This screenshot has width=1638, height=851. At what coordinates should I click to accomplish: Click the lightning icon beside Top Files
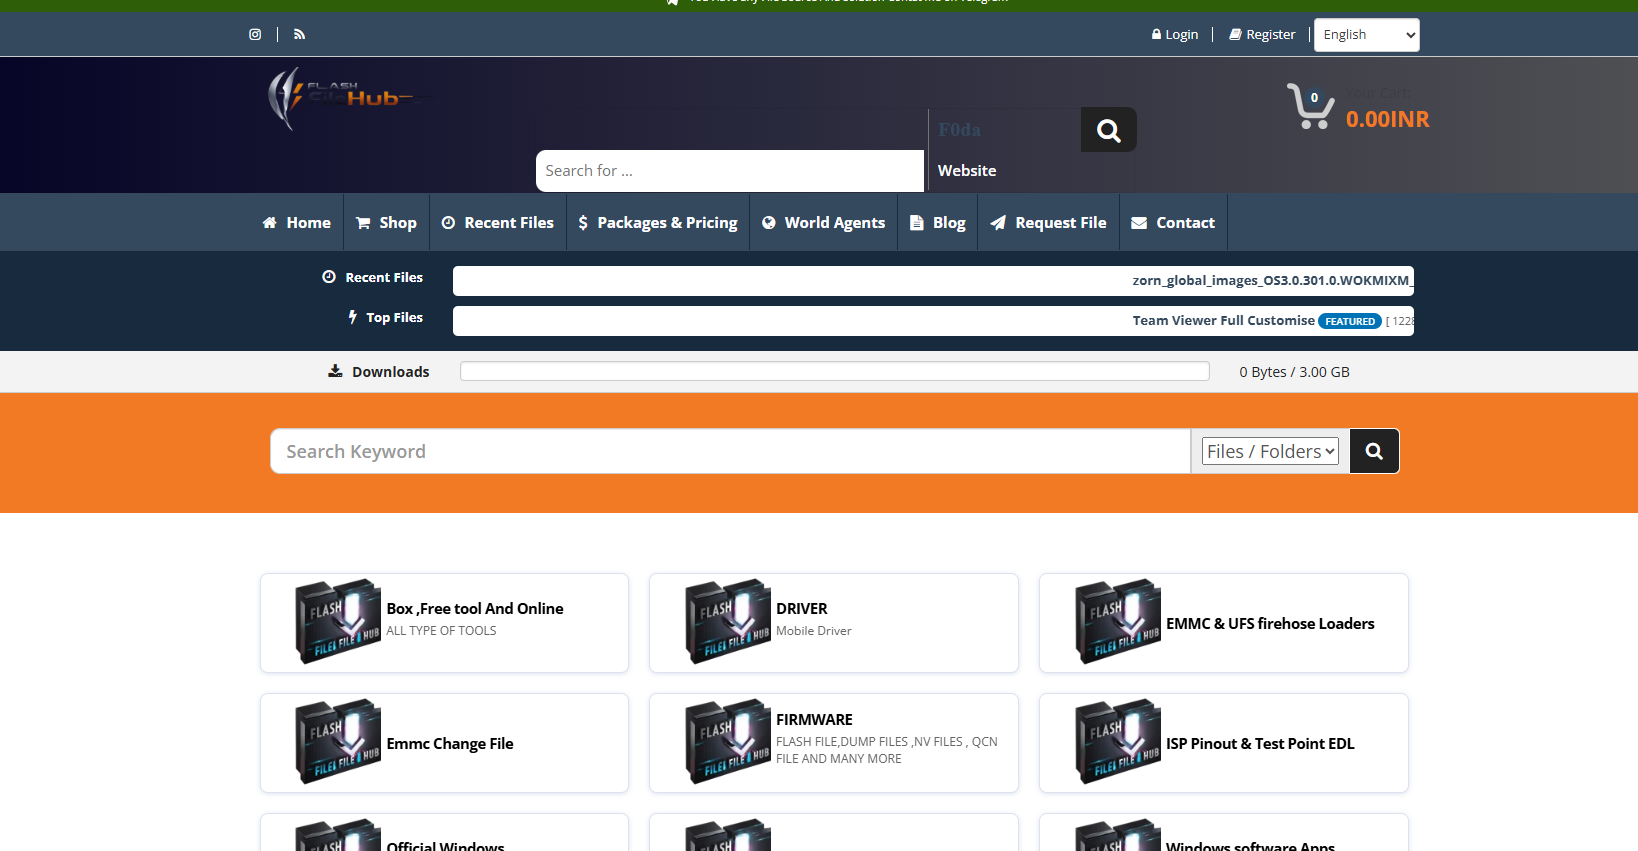click(x=352, y=317)
